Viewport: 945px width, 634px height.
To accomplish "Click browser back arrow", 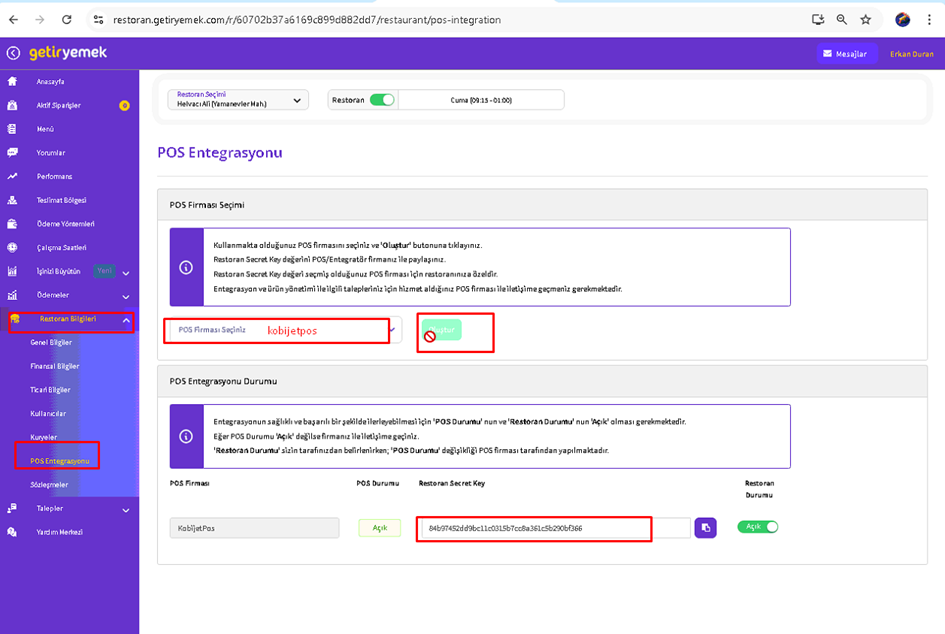I will (13, 20).
